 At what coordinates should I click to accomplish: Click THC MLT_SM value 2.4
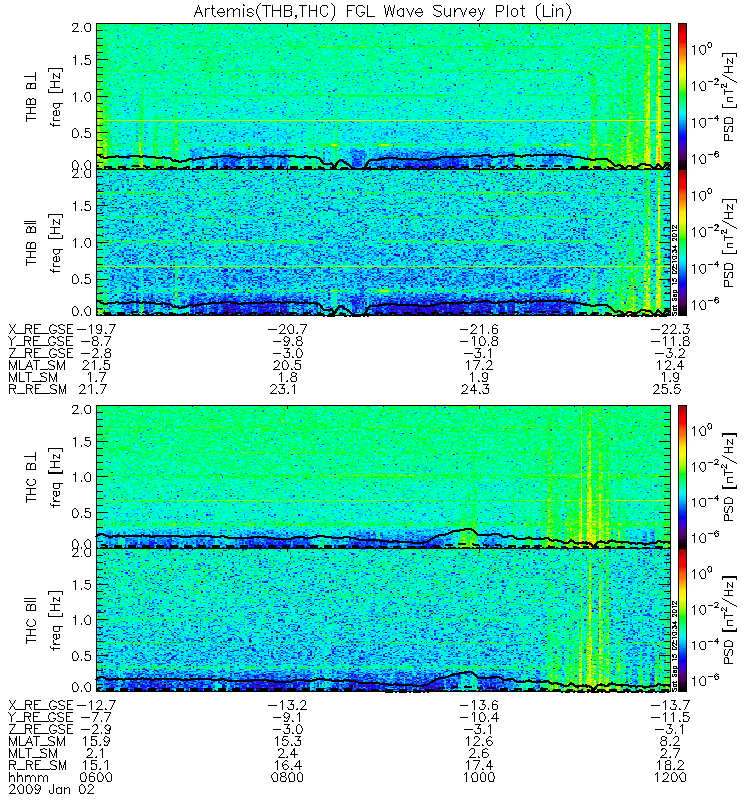pyautogui.click(x=287, y=753)
